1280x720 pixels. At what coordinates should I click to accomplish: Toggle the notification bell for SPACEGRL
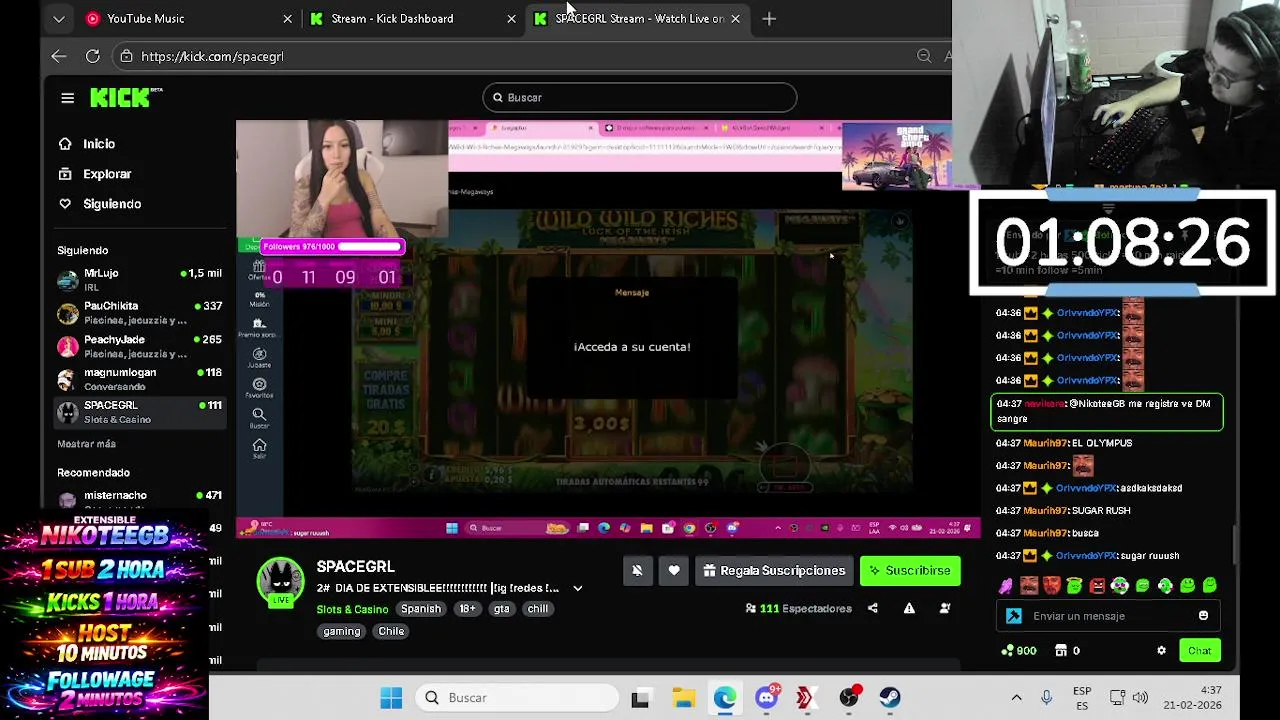(637, 571)
